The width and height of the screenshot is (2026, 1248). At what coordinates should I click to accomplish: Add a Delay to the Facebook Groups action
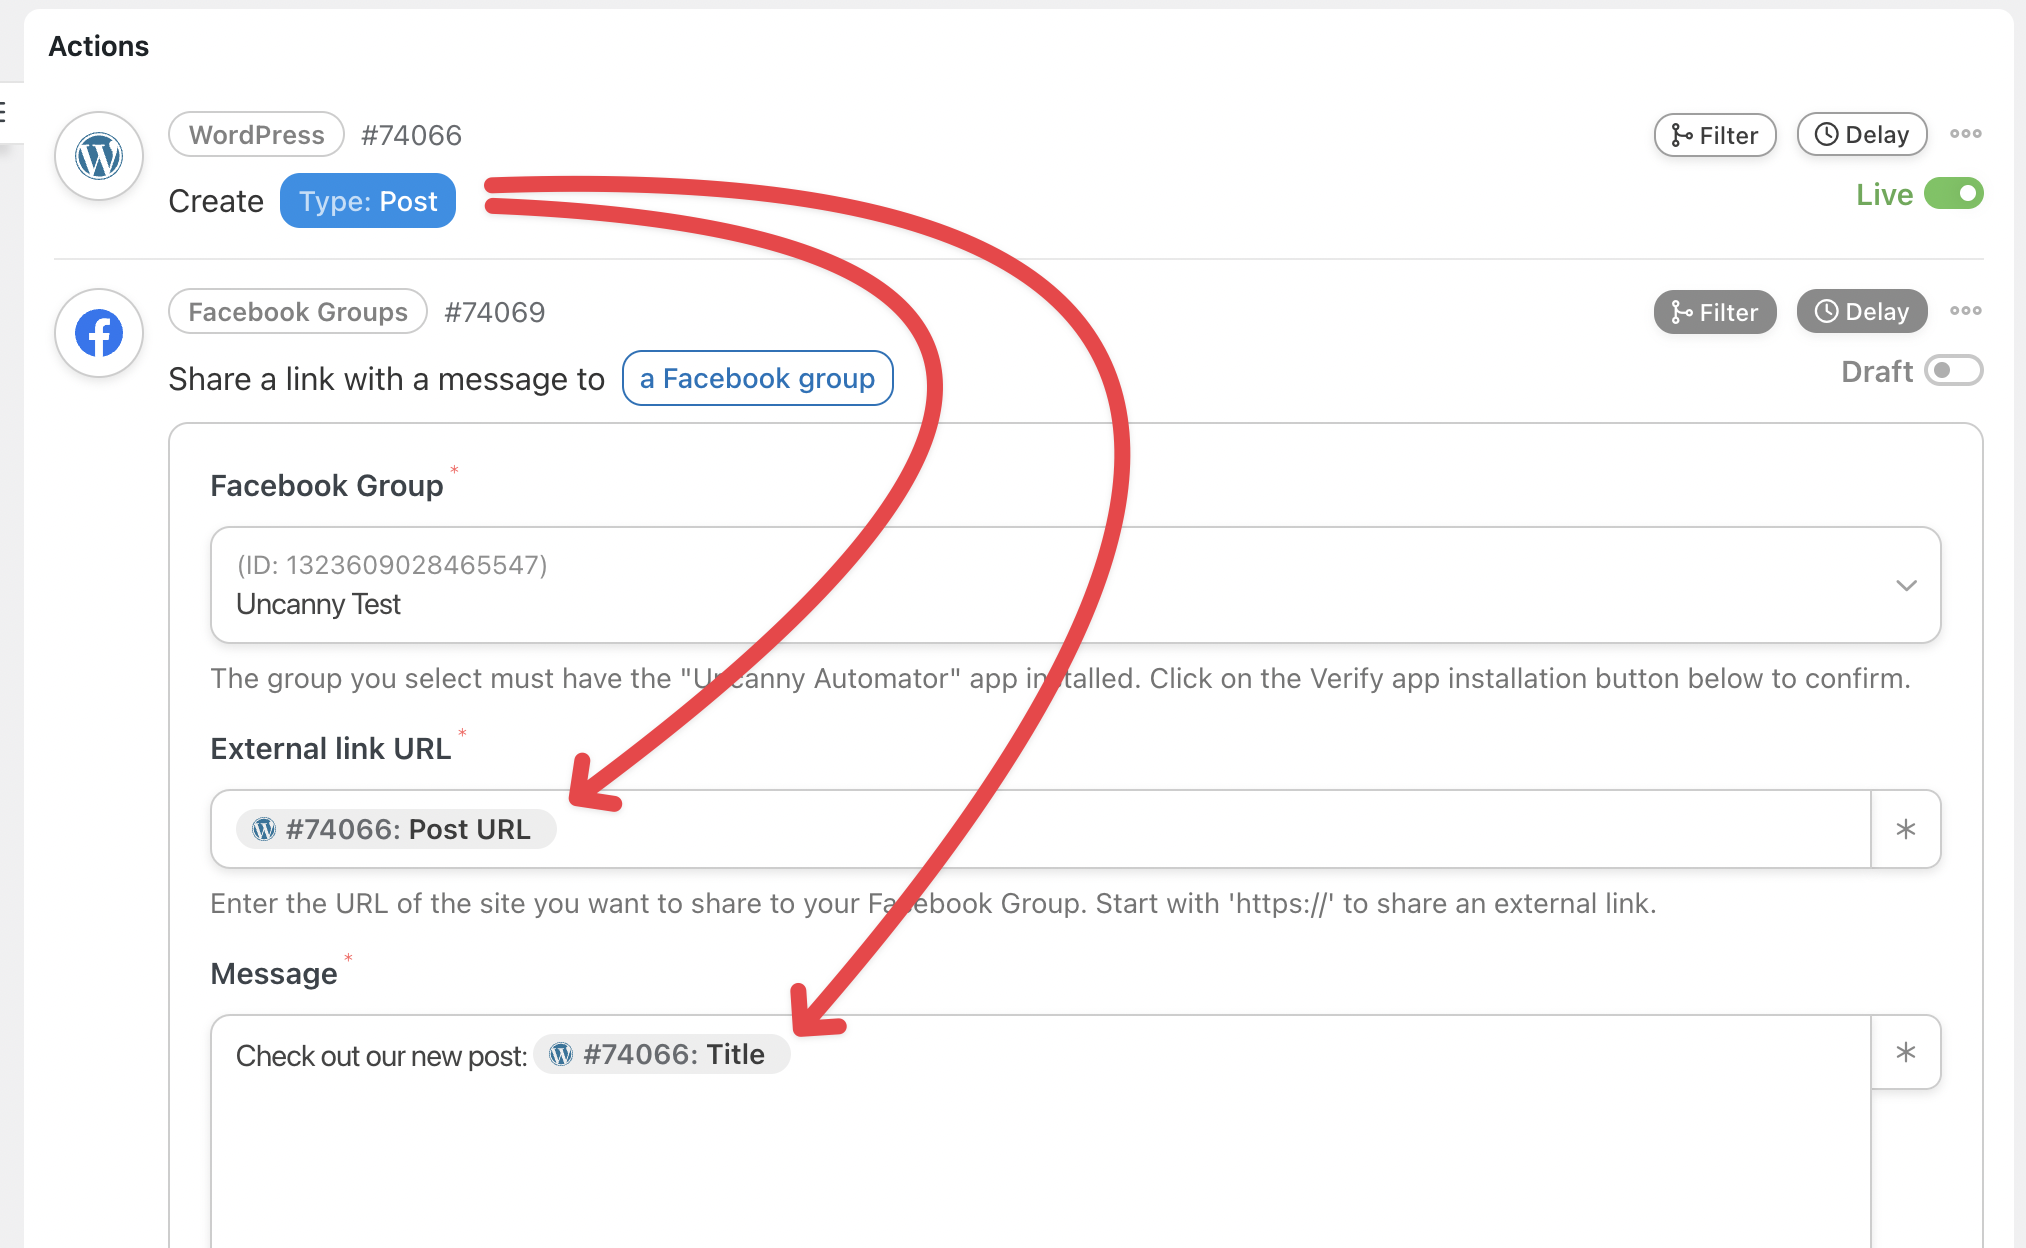[x=1862, y=311]
